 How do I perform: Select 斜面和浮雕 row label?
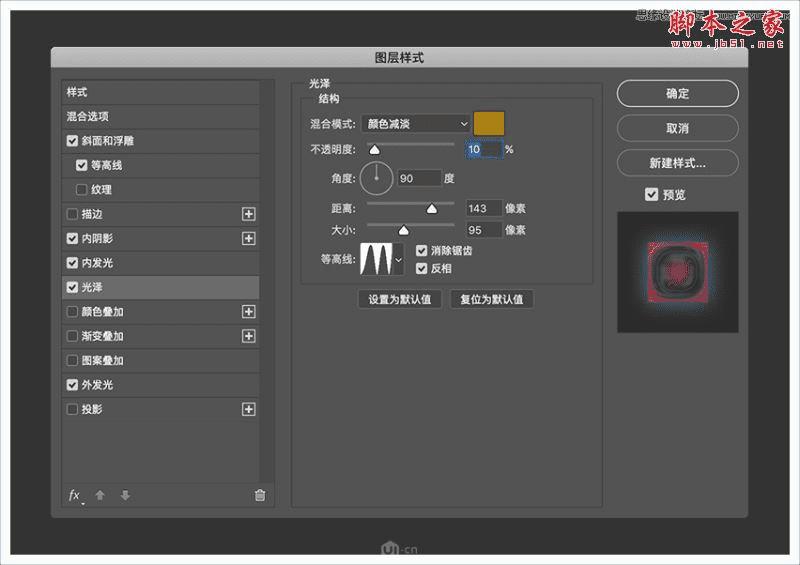tap(108, 141)
